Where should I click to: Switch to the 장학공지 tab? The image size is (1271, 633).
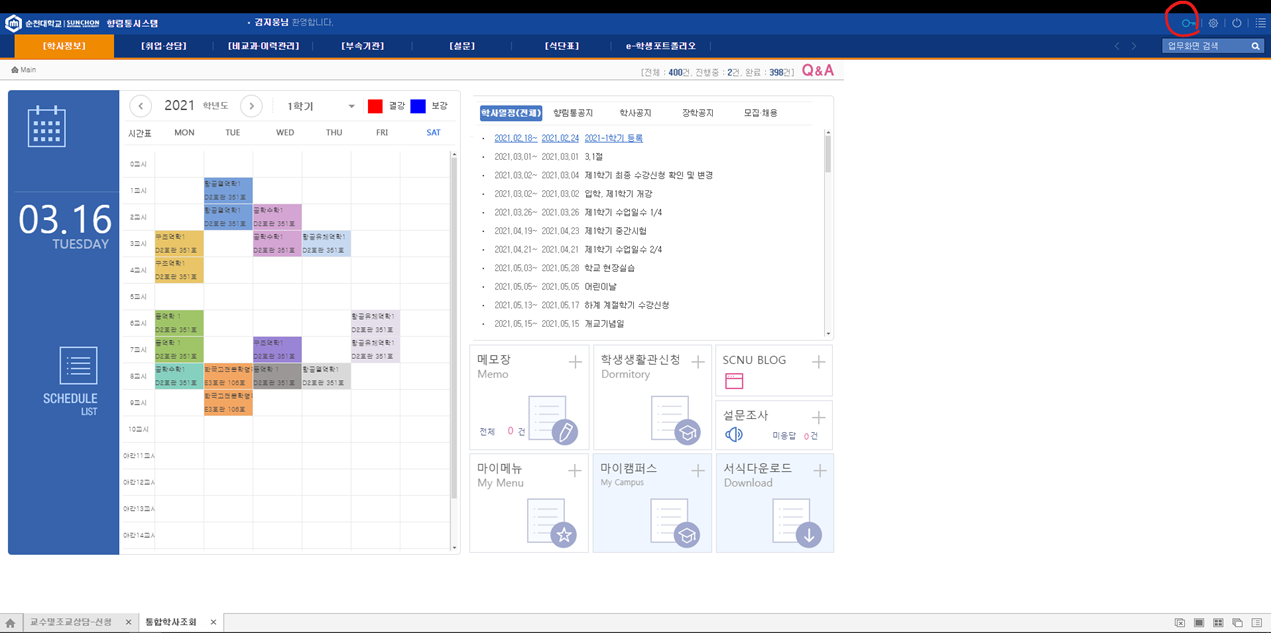tap(697, 113)
